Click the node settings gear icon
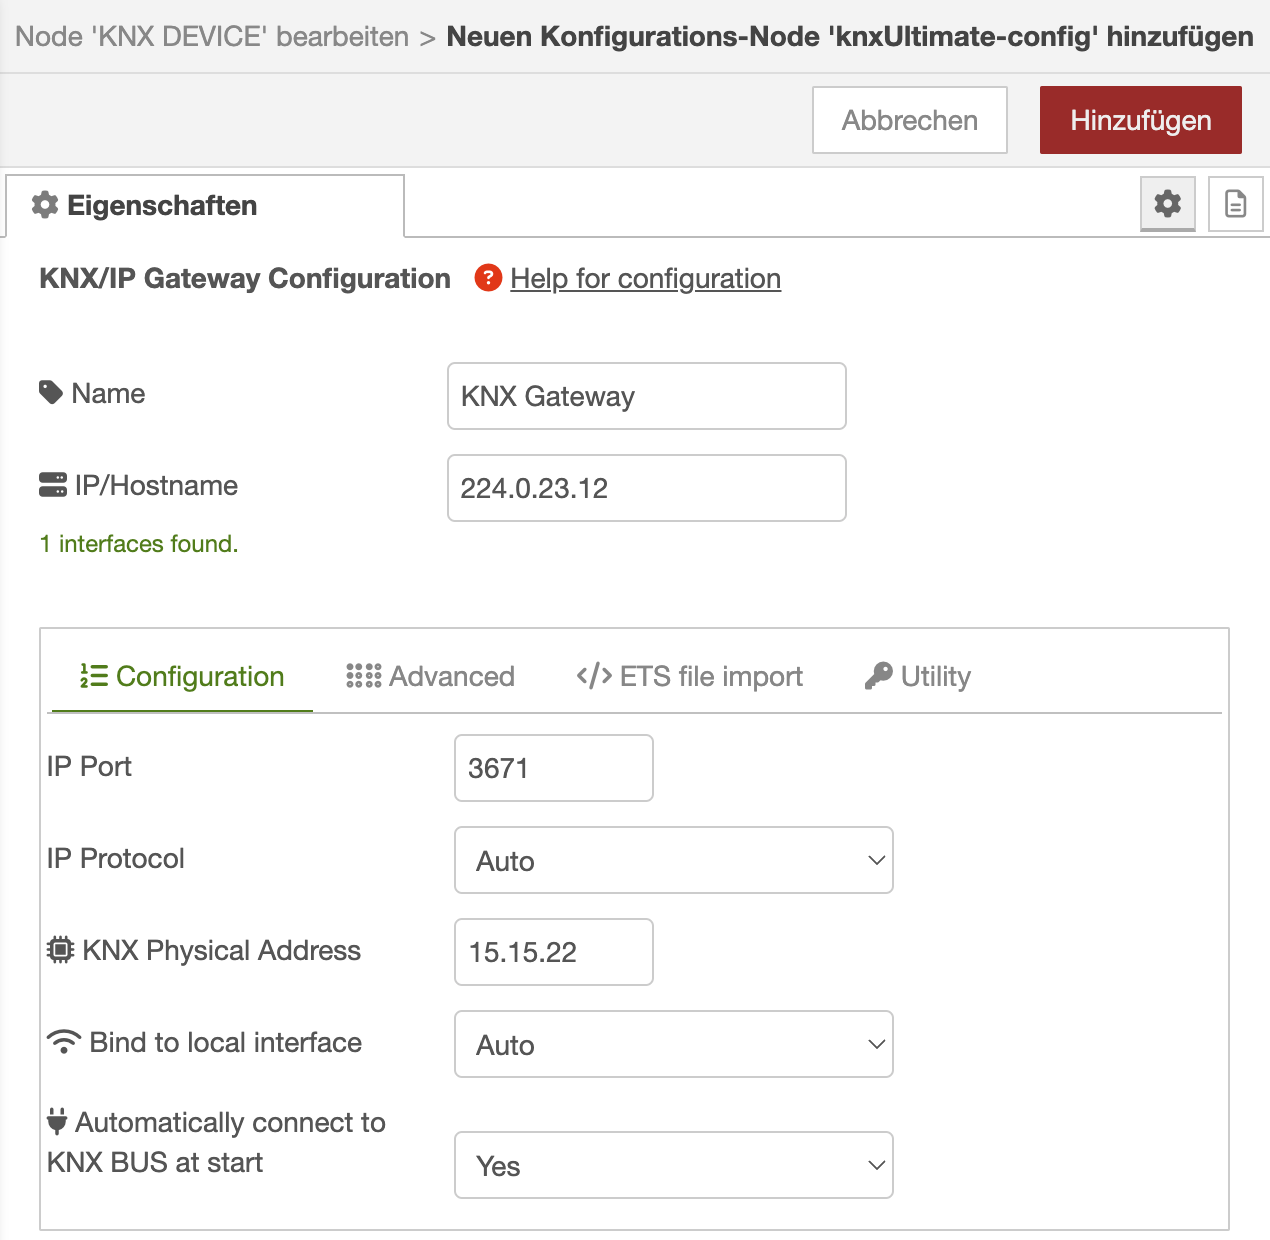The image size is (1270, 1240). point(1168,204)
